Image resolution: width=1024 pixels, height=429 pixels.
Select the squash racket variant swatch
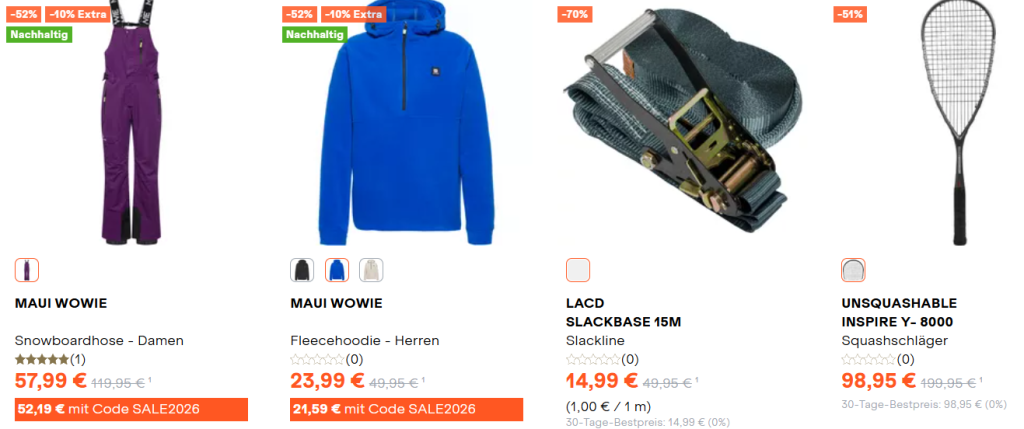pos(854,270)
